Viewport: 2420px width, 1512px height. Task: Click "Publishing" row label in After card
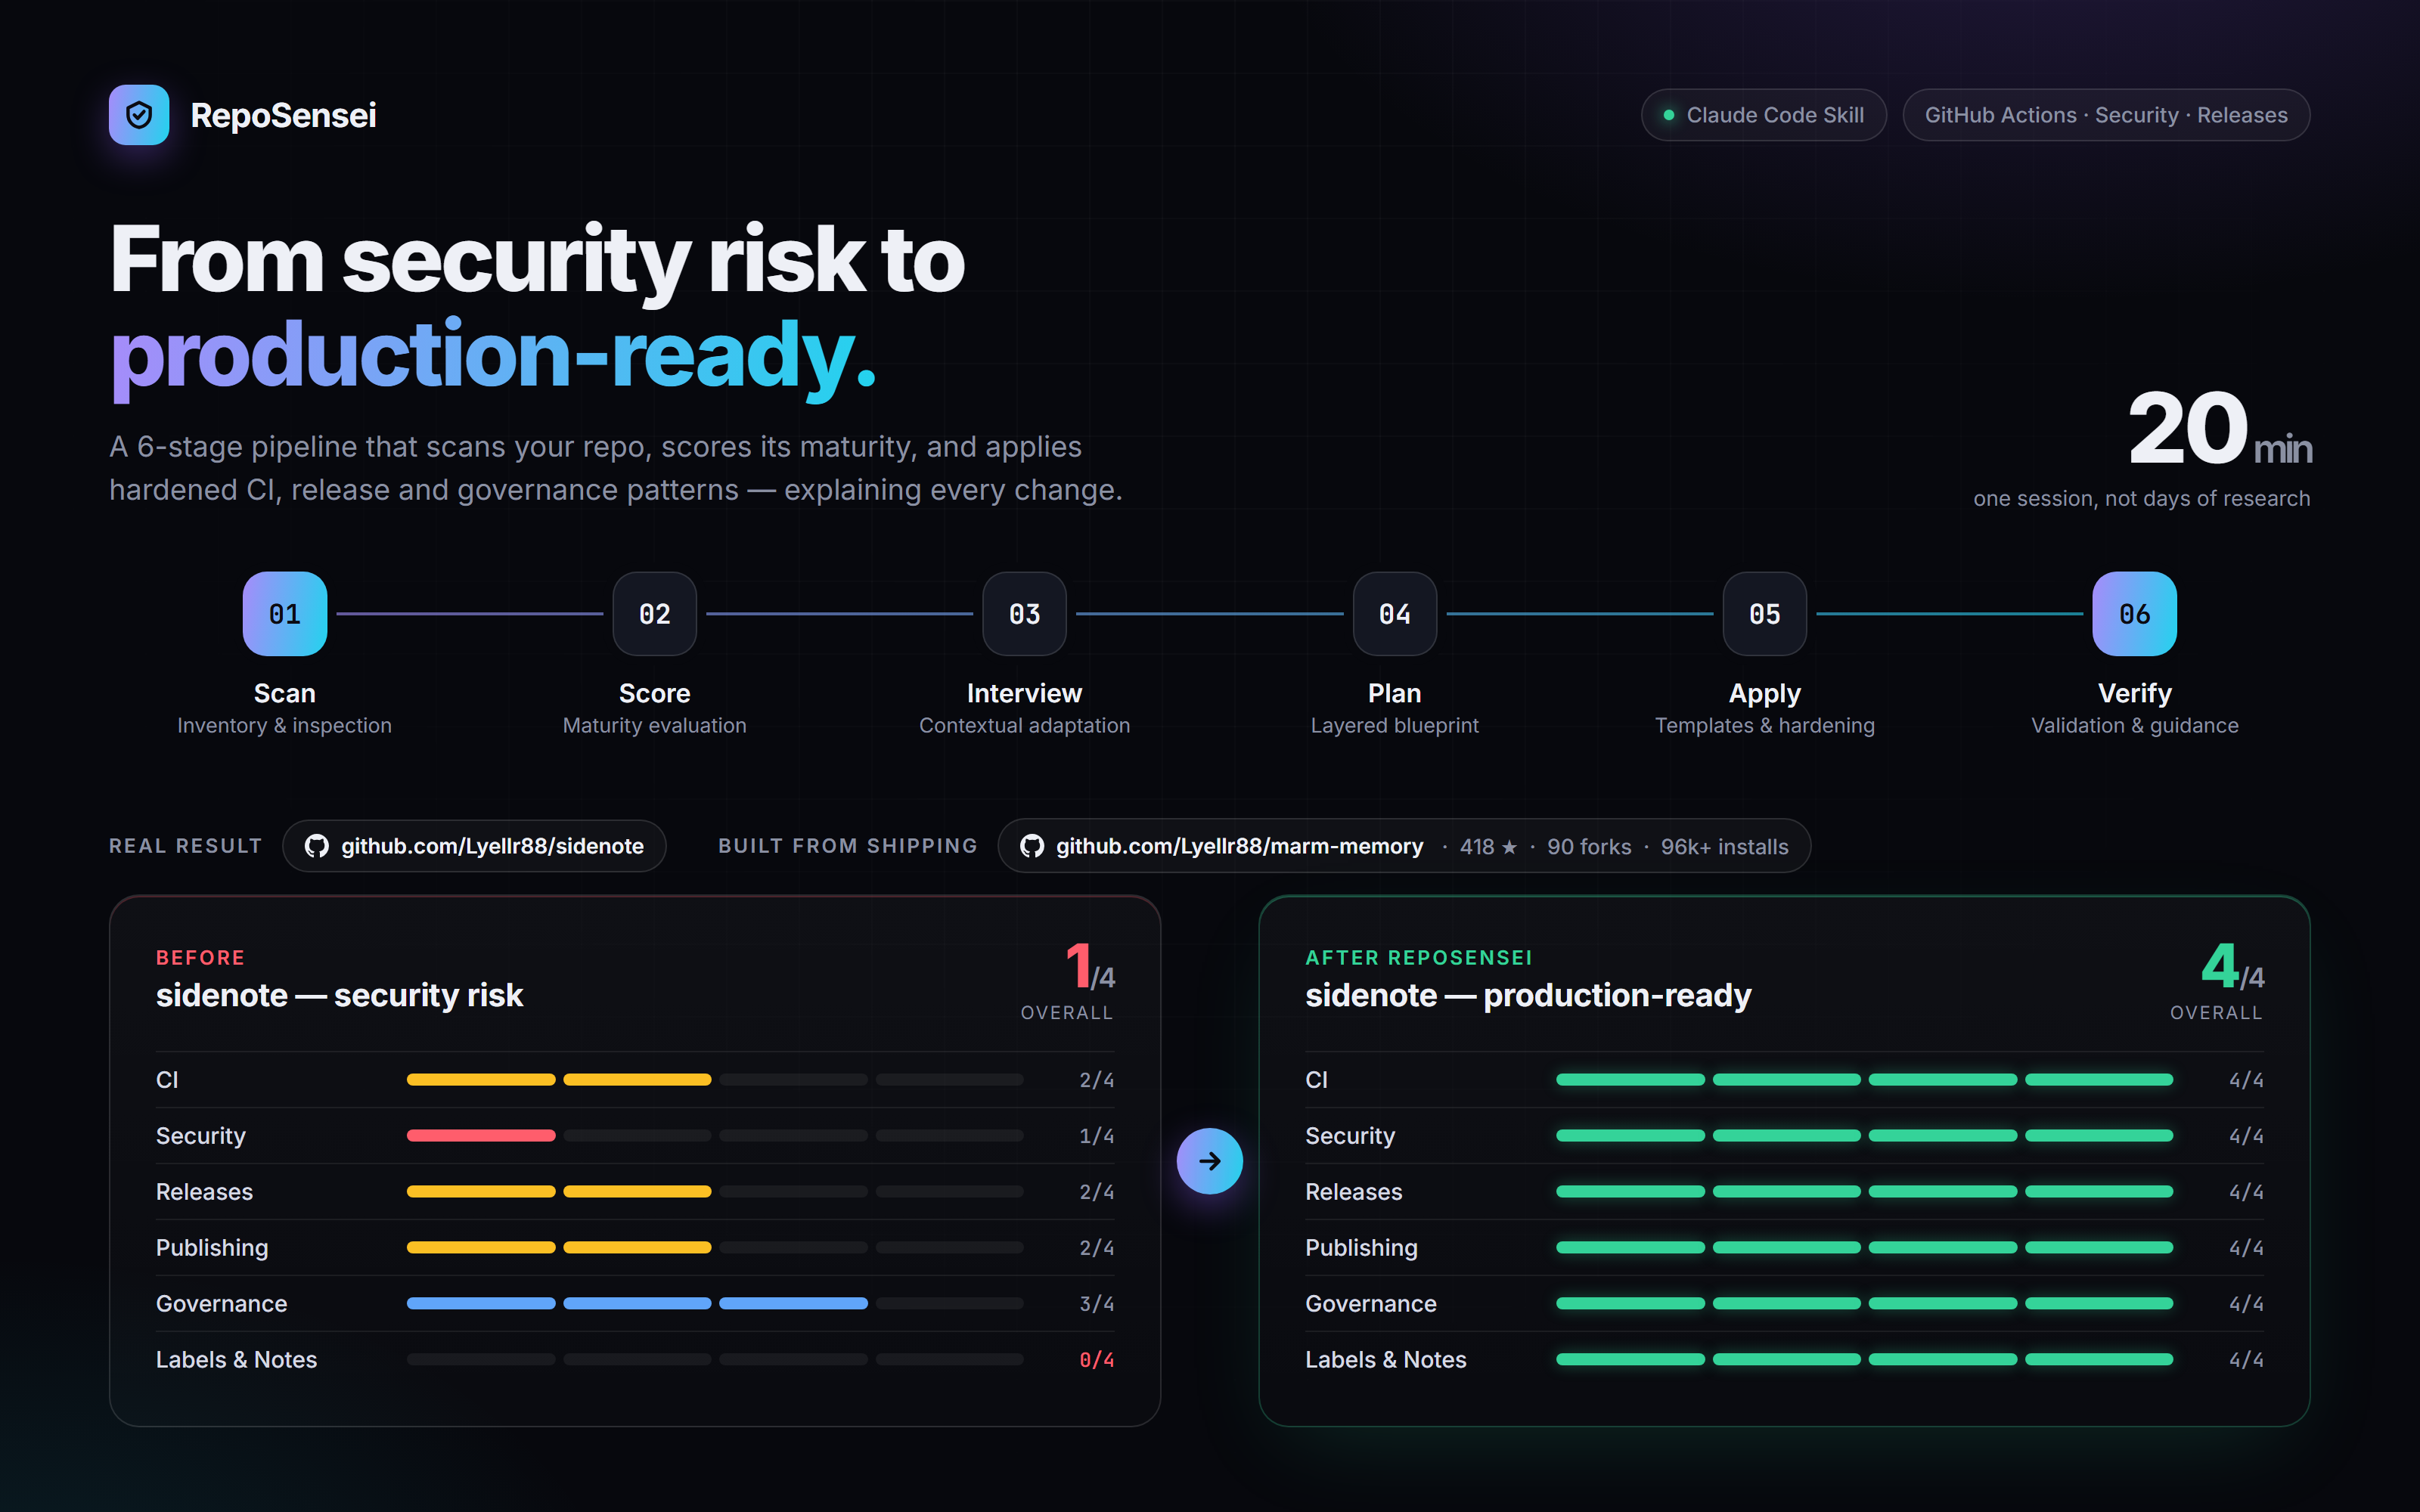point(1361,1248)
